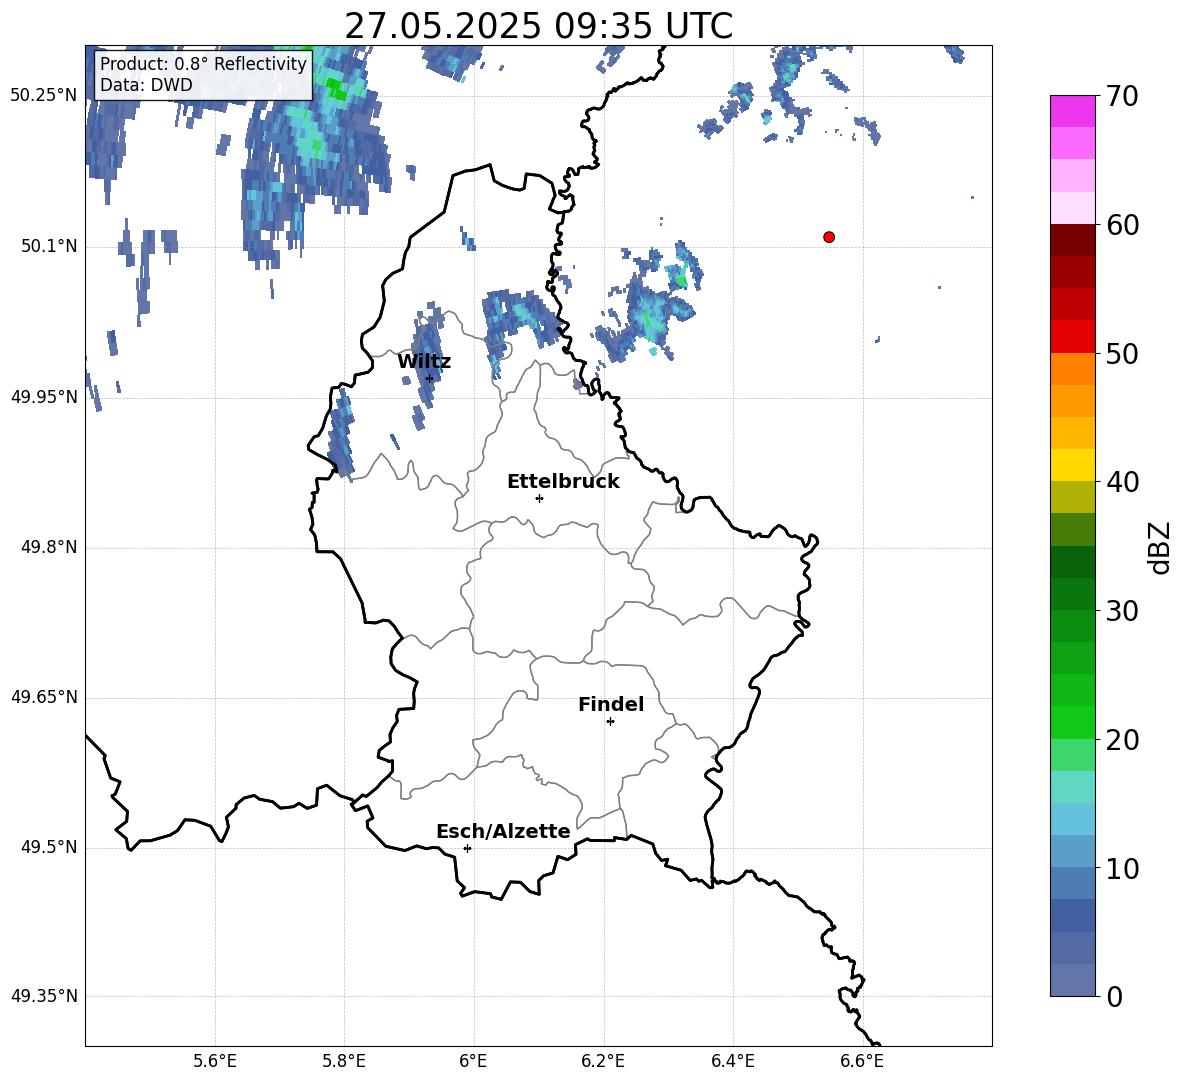Click the 5.6°E longitude label

(x=215, y=1061)
